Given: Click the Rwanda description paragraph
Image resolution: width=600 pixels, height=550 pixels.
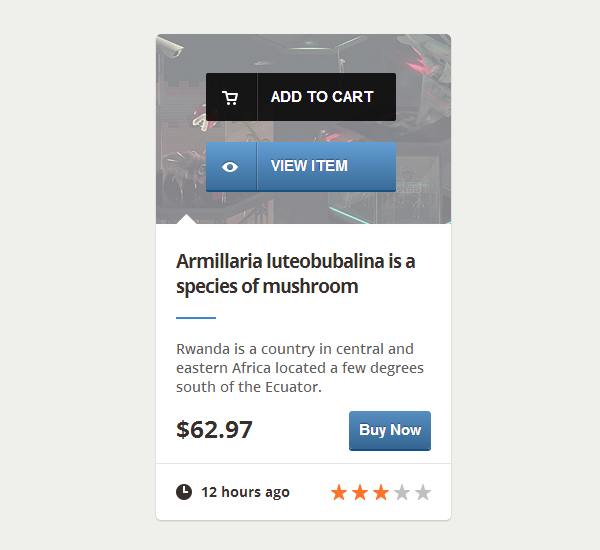Looking at the screenshot, I should tap(300, 368).
